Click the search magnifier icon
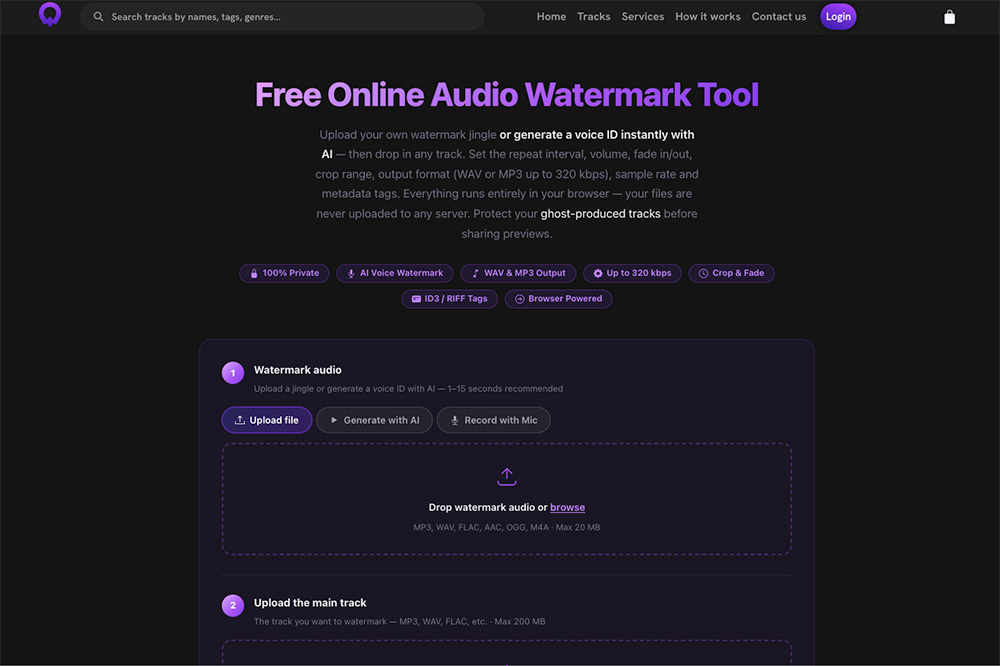 98,16
